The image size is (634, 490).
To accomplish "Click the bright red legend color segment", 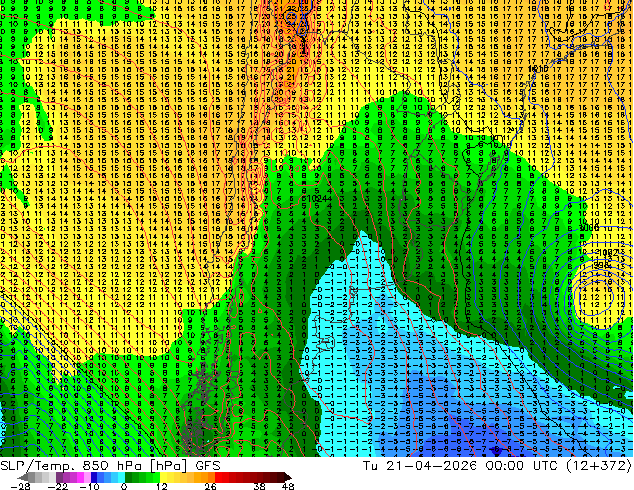I will (218, 477).
